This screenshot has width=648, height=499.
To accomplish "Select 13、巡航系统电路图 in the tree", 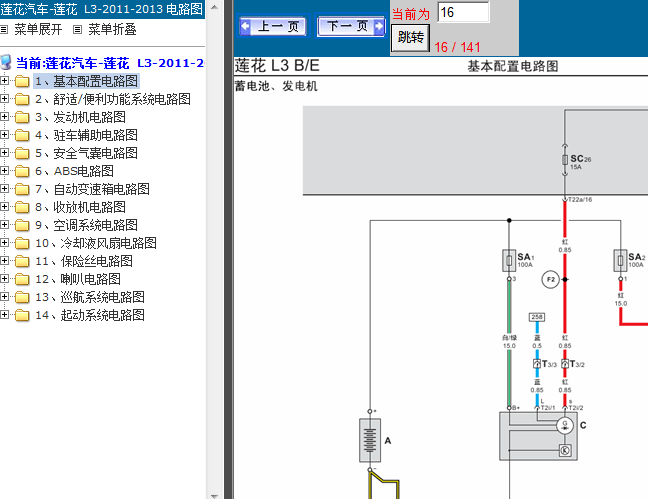I will point(90,297).
